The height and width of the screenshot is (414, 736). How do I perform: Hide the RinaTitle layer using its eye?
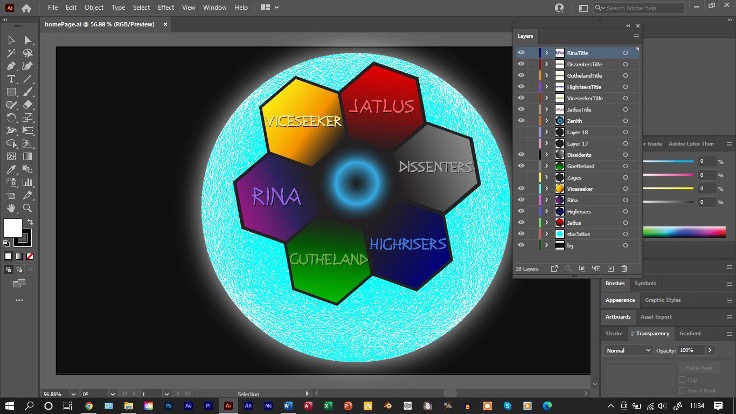(x=521, y=53)
